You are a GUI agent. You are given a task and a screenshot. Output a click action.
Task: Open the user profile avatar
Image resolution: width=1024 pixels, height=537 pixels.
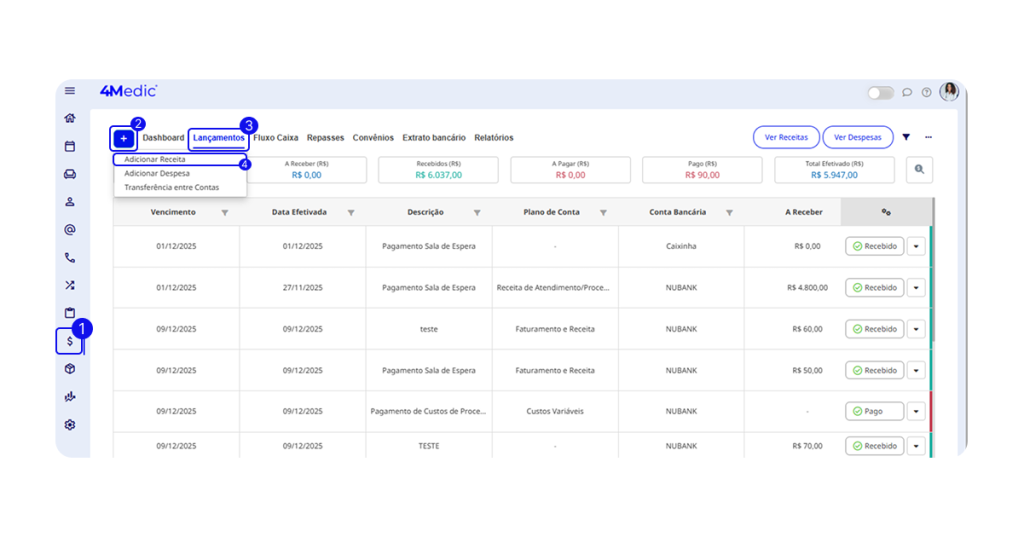[948, 92]
